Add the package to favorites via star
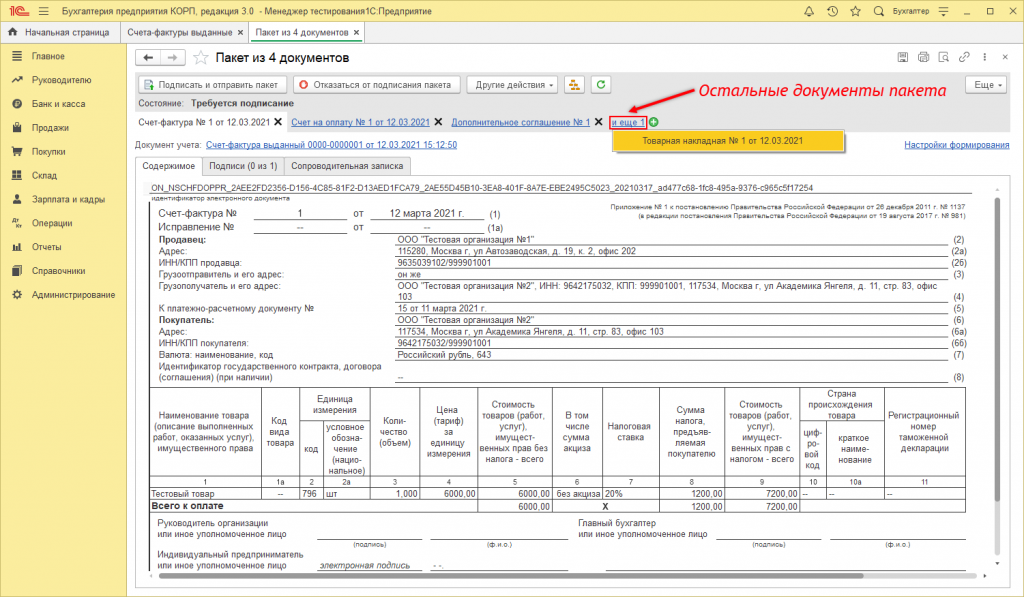 pyautogui.click(x=201, y=57)
